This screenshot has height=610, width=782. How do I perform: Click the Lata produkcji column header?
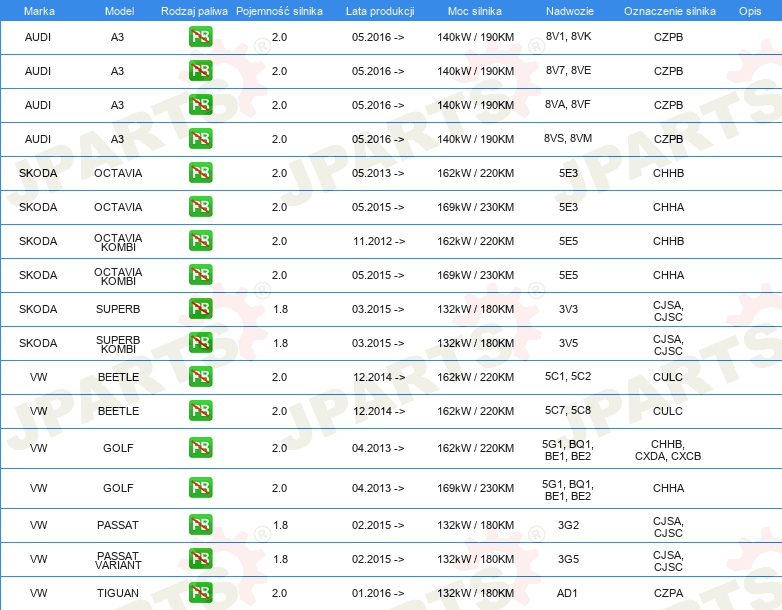click(380, 11)
